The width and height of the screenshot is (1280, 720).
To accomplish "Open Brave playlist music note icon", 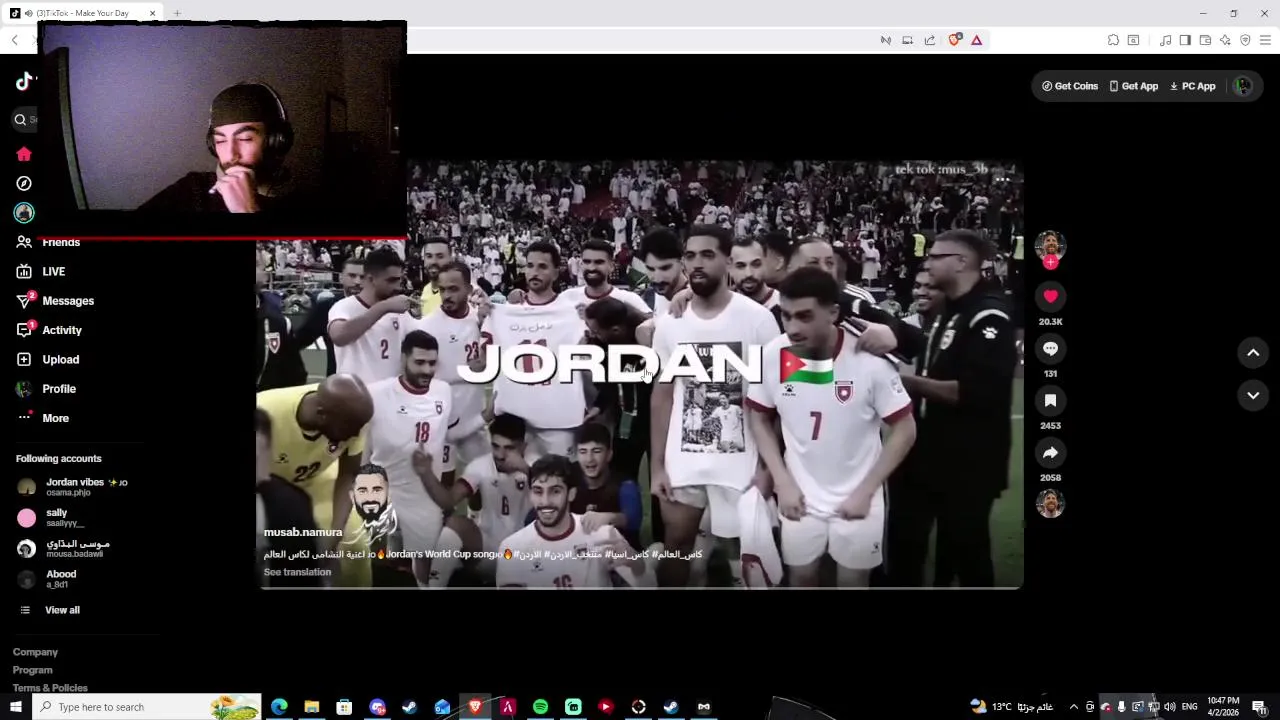I will click(x=1165, y=40).
